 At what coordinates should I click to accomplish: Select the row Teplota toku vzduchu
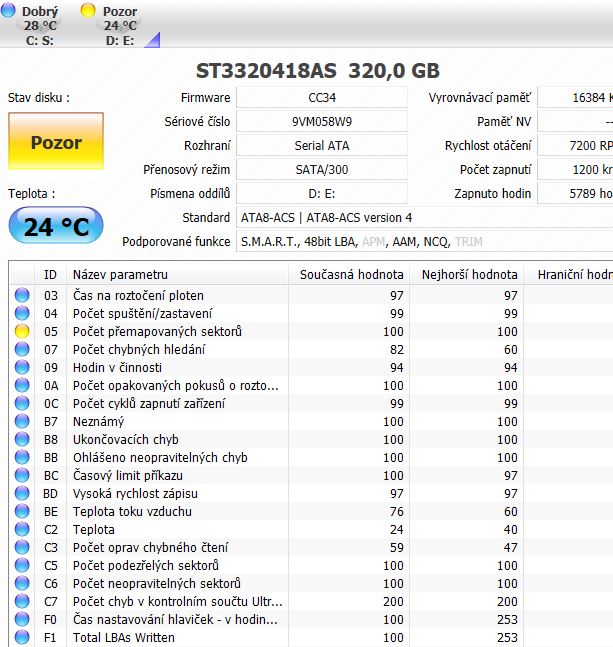coord(311,511)
